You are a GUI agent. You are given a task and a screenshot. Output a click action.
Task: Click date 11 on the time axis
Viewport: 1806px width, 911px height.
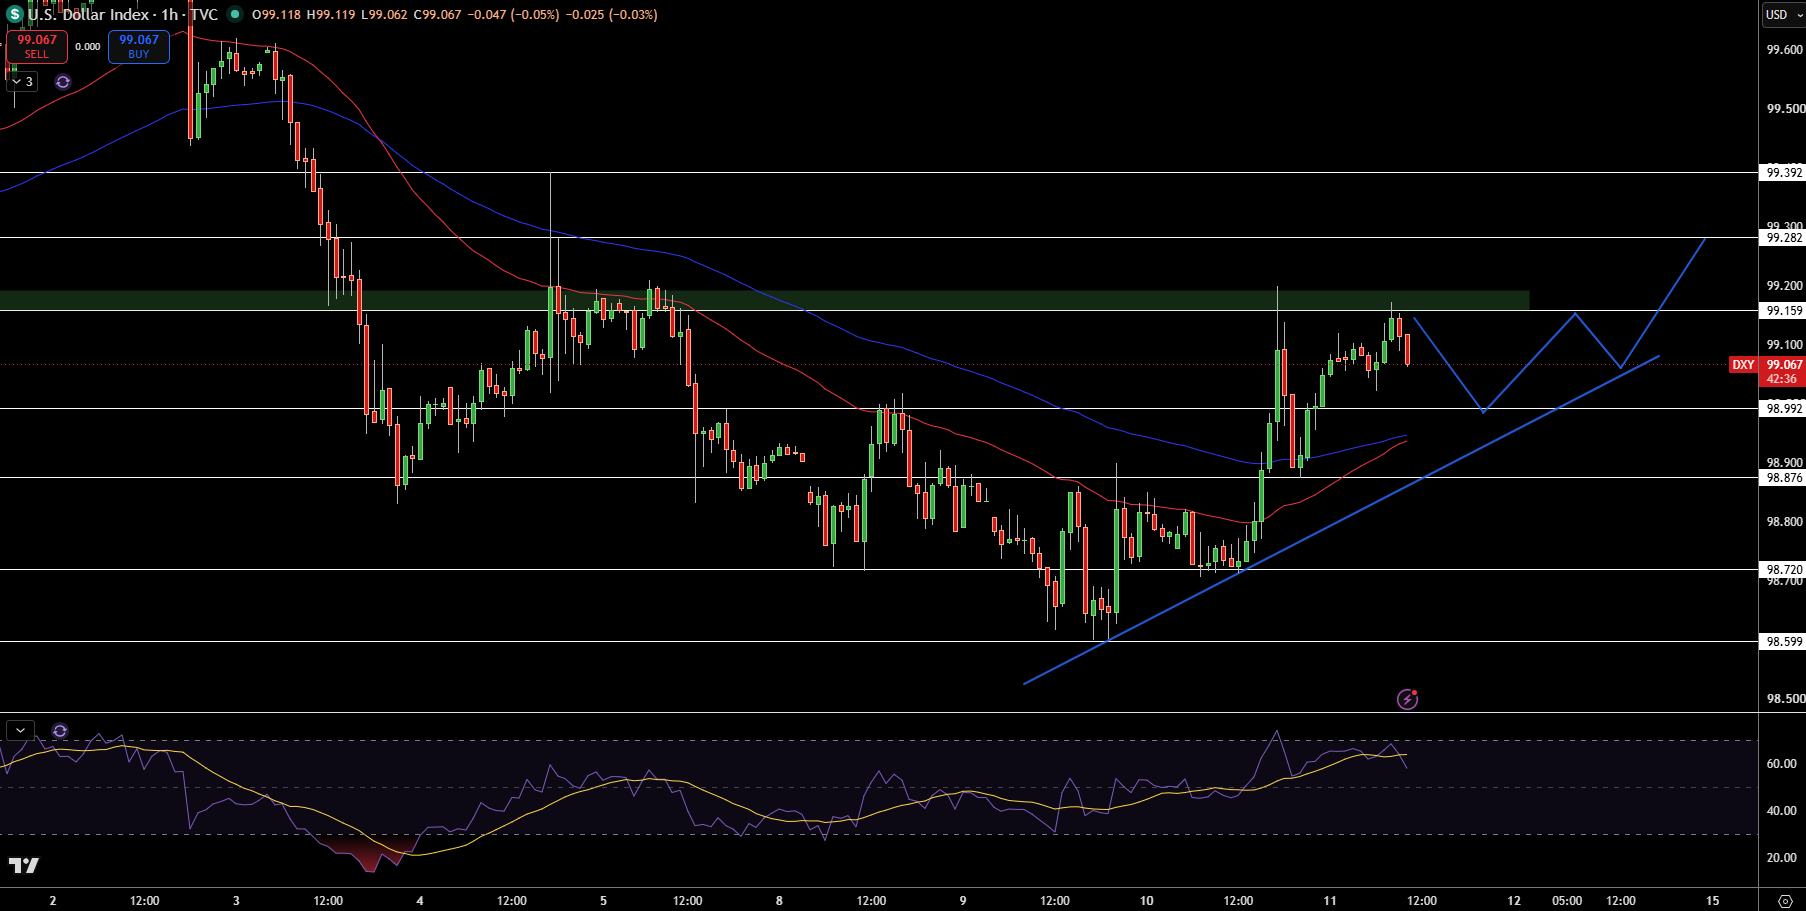[1330, 901]
